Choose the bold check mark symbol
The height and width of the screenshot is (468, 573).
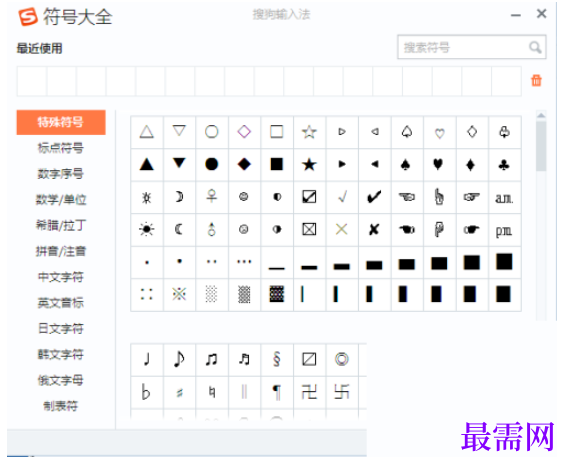(374, 197)
